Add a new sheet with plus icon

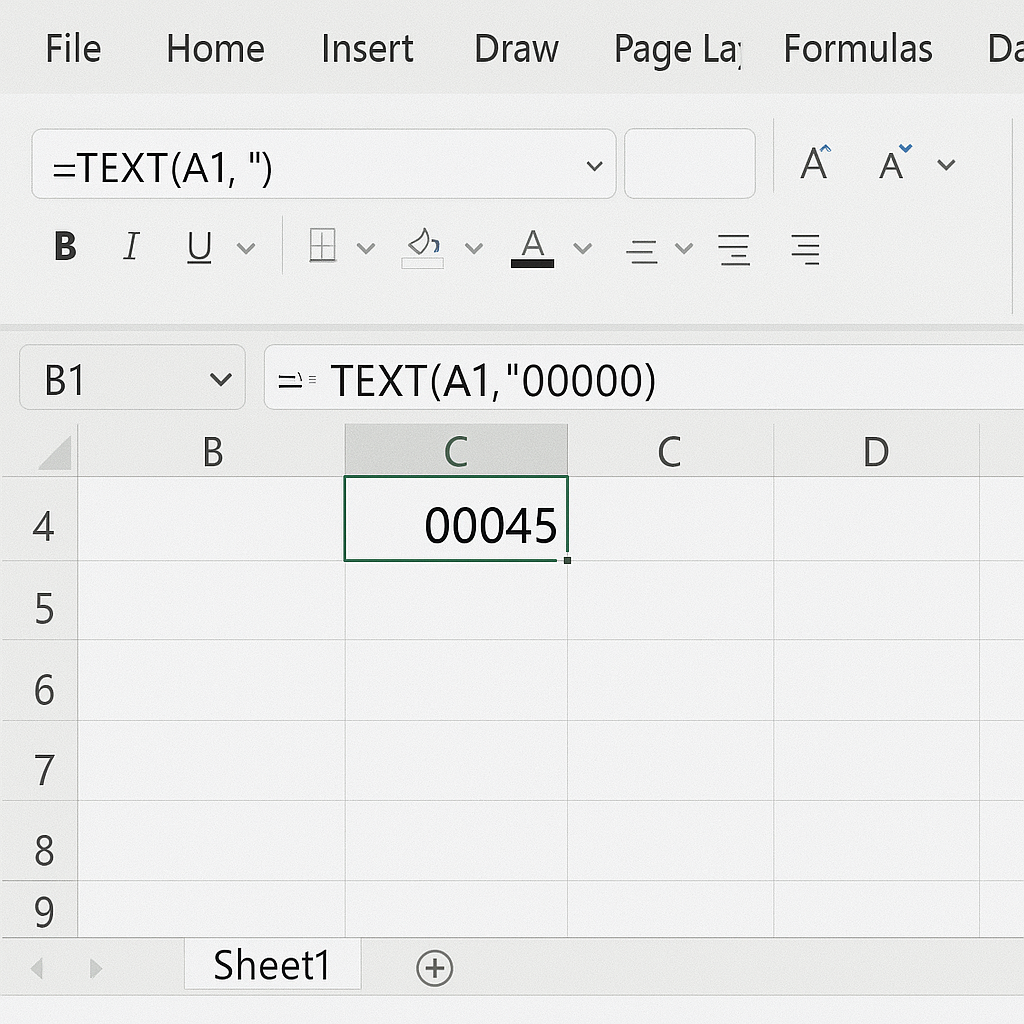tap(434, 967)
